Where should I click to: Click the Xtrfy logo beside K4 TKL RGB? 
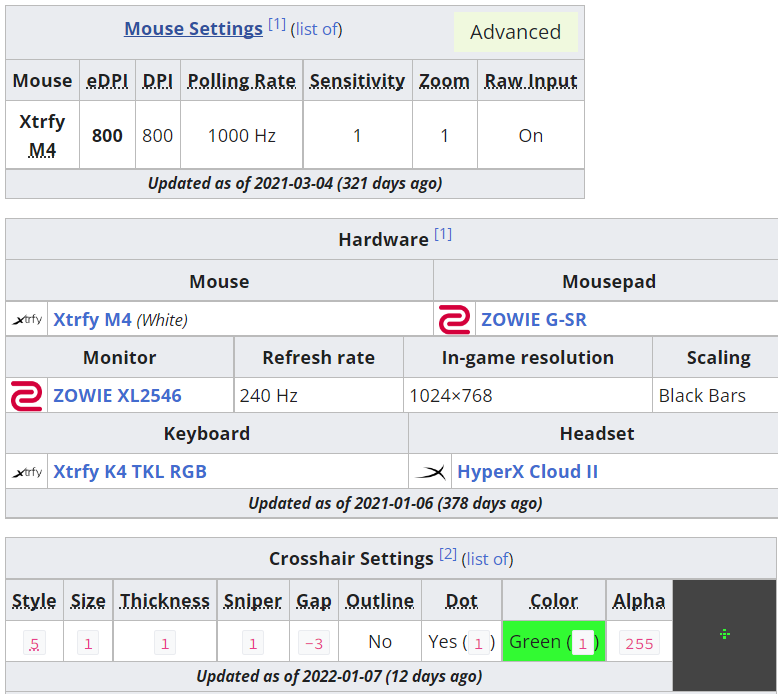[x=27, y=472]
